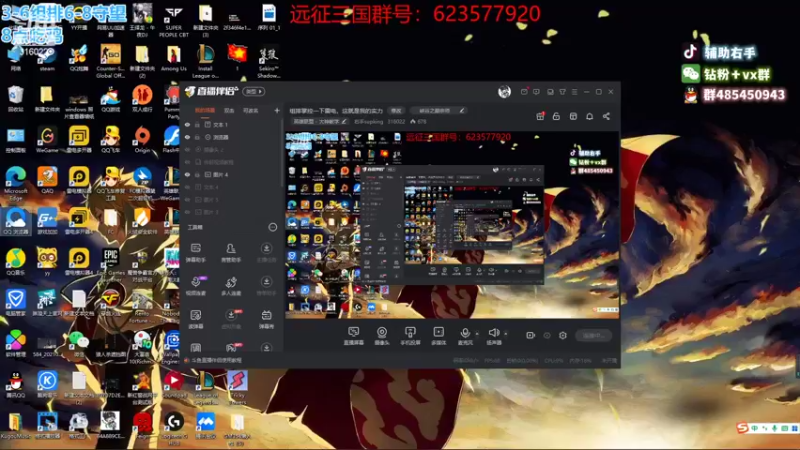This screenshot has height=450, width=800.
Task: Show the hidden 文本 4 source
Action: (187, 187)
